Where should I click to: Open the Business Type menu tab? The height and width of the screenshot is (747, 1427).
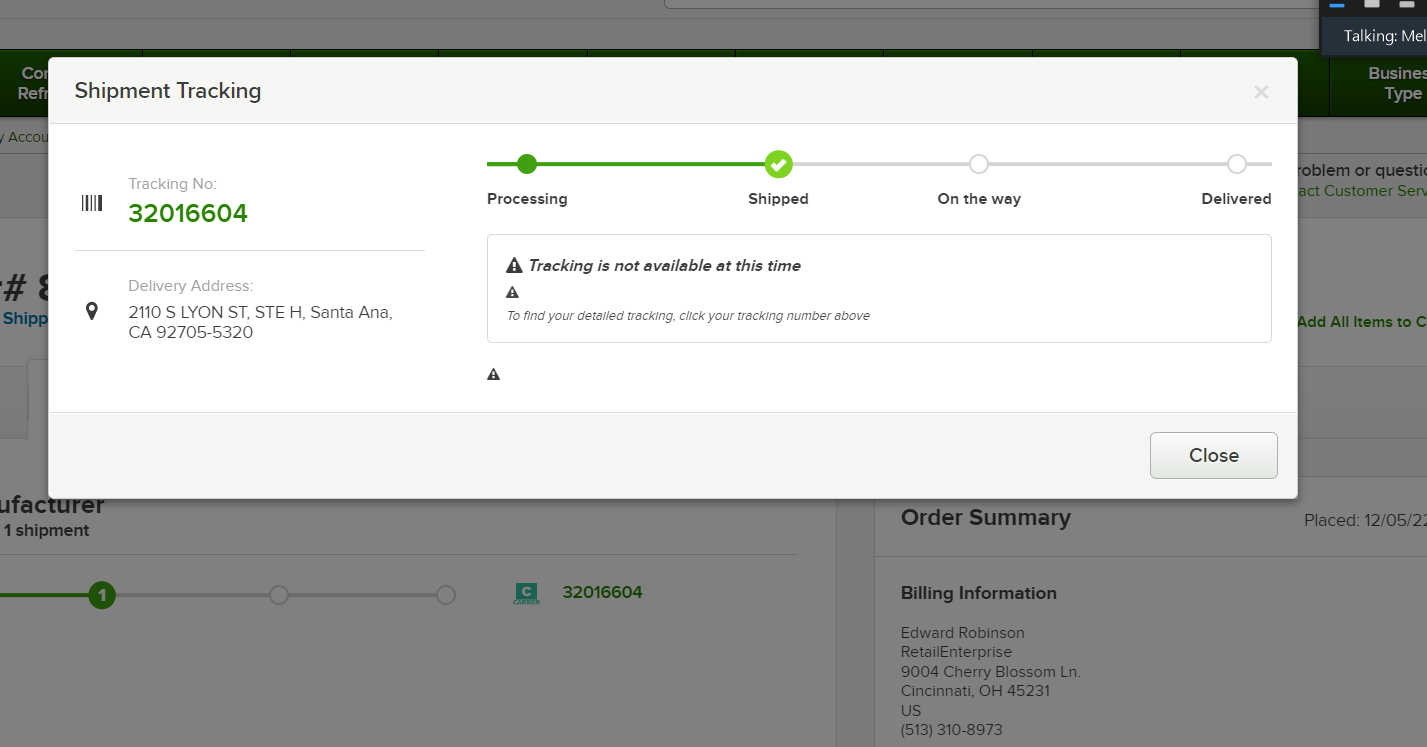(x=1396, y=83)
